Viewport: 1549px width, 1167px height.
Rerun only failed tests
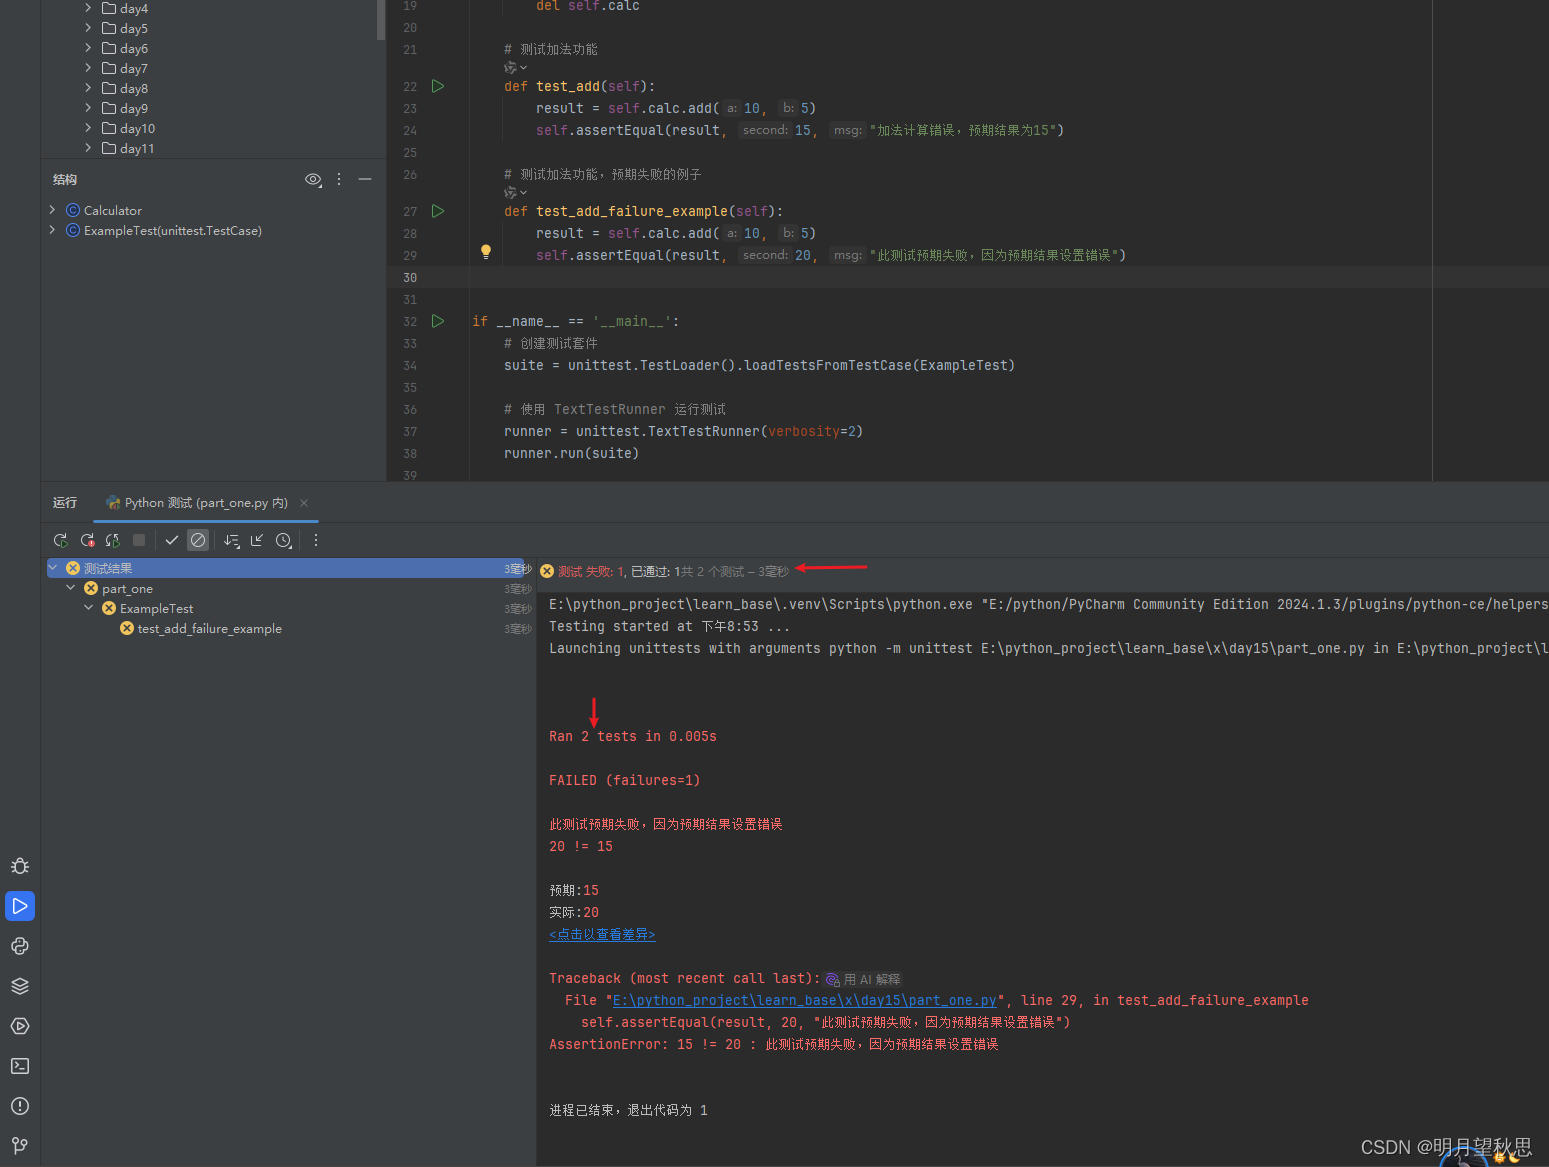point(88,540)
